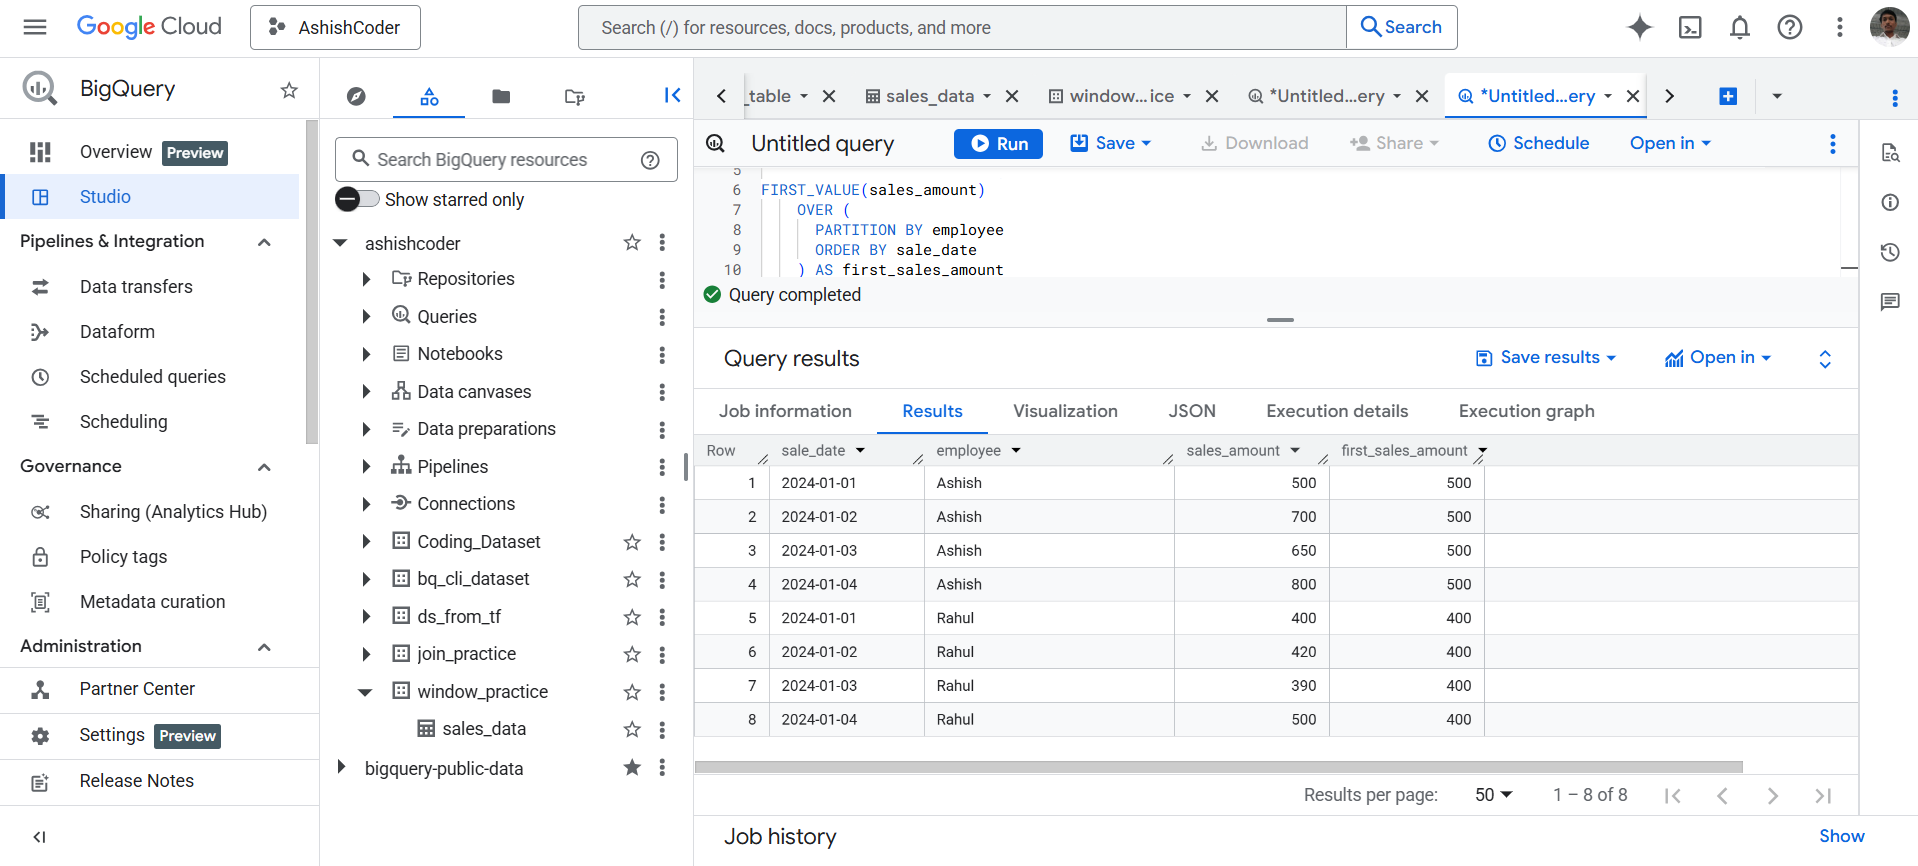The width and height of the screenshot is (1918, 866).
Task: Open the help question mark menu
Action: [1790, 27]
